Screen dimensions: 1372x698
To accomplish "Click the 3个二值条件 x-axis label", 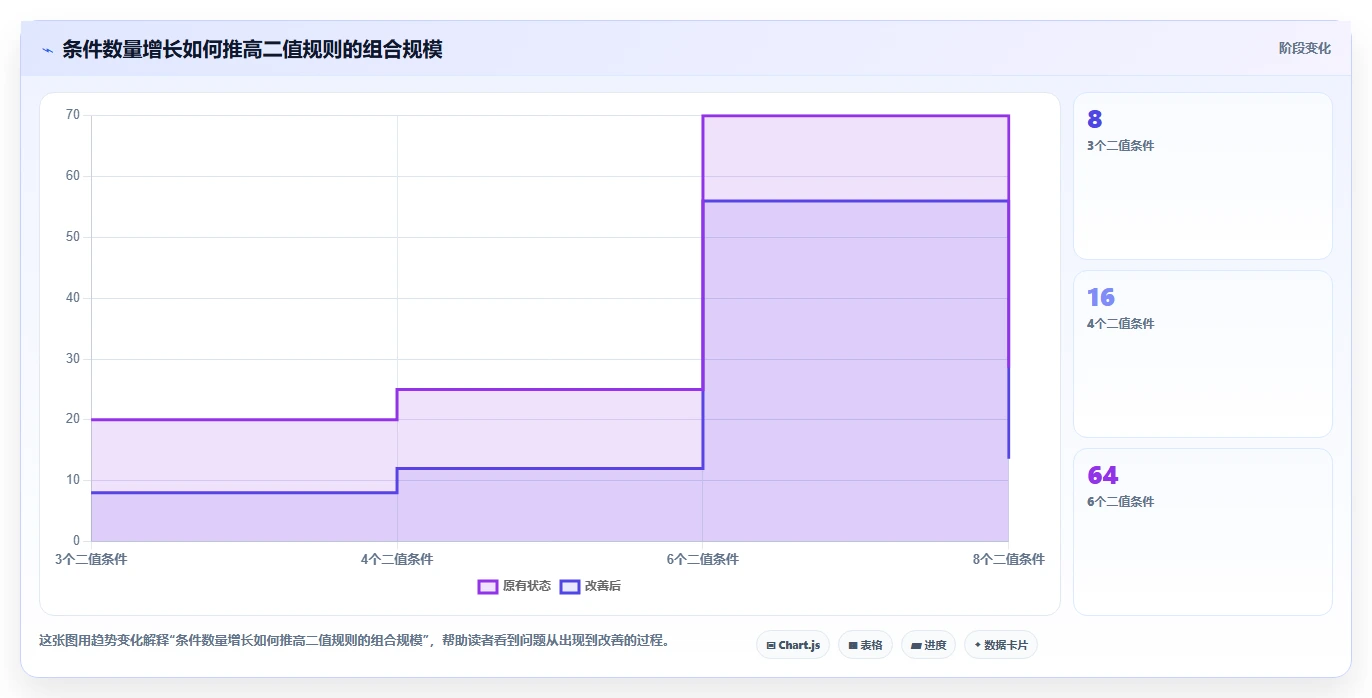I will [91, 560].
